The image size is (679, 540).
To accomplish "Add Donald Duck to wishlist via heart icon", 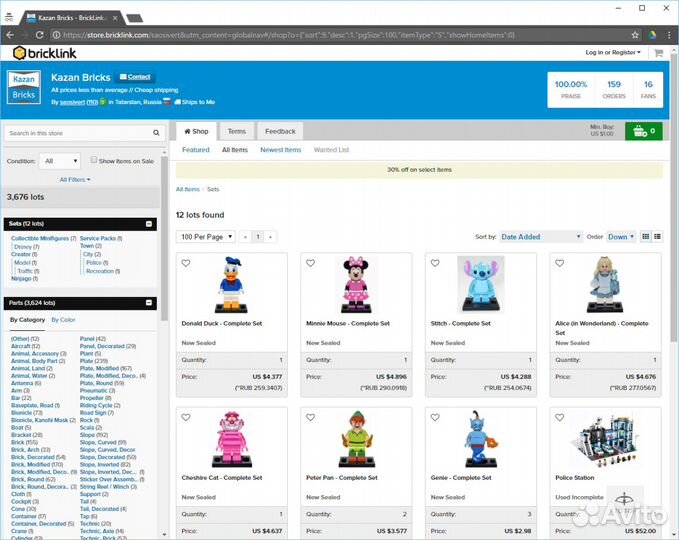I will (x=186, y=264).
